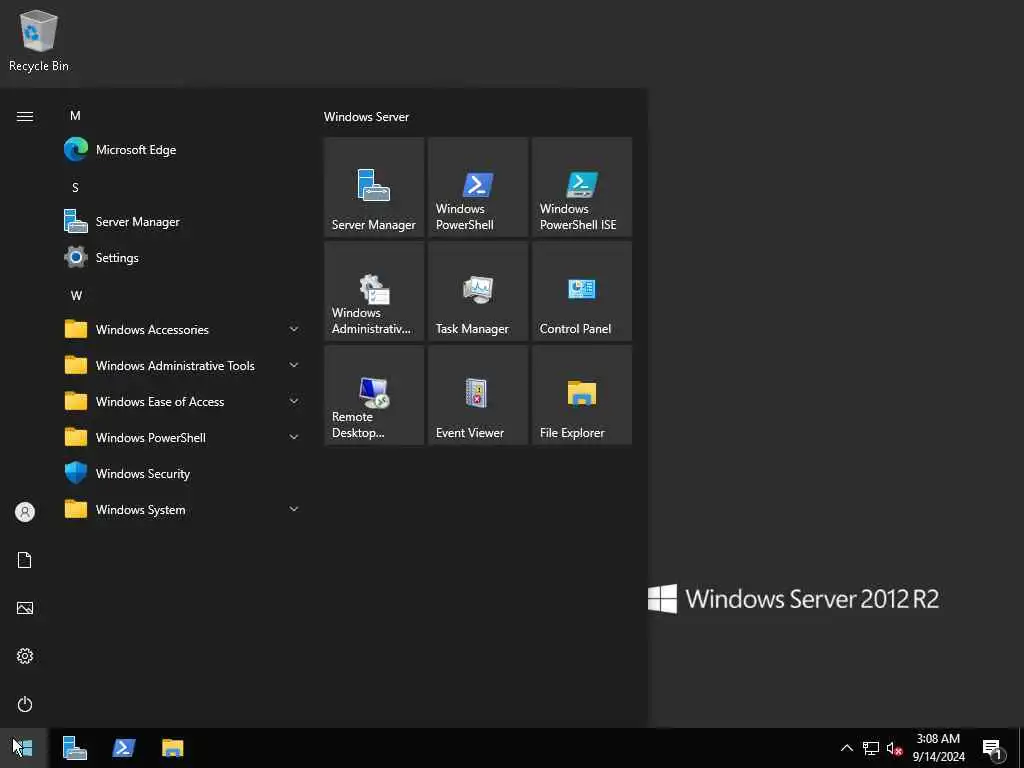Open Server Manager from the taskbar
1024x768 pixels.
point(74,748)
